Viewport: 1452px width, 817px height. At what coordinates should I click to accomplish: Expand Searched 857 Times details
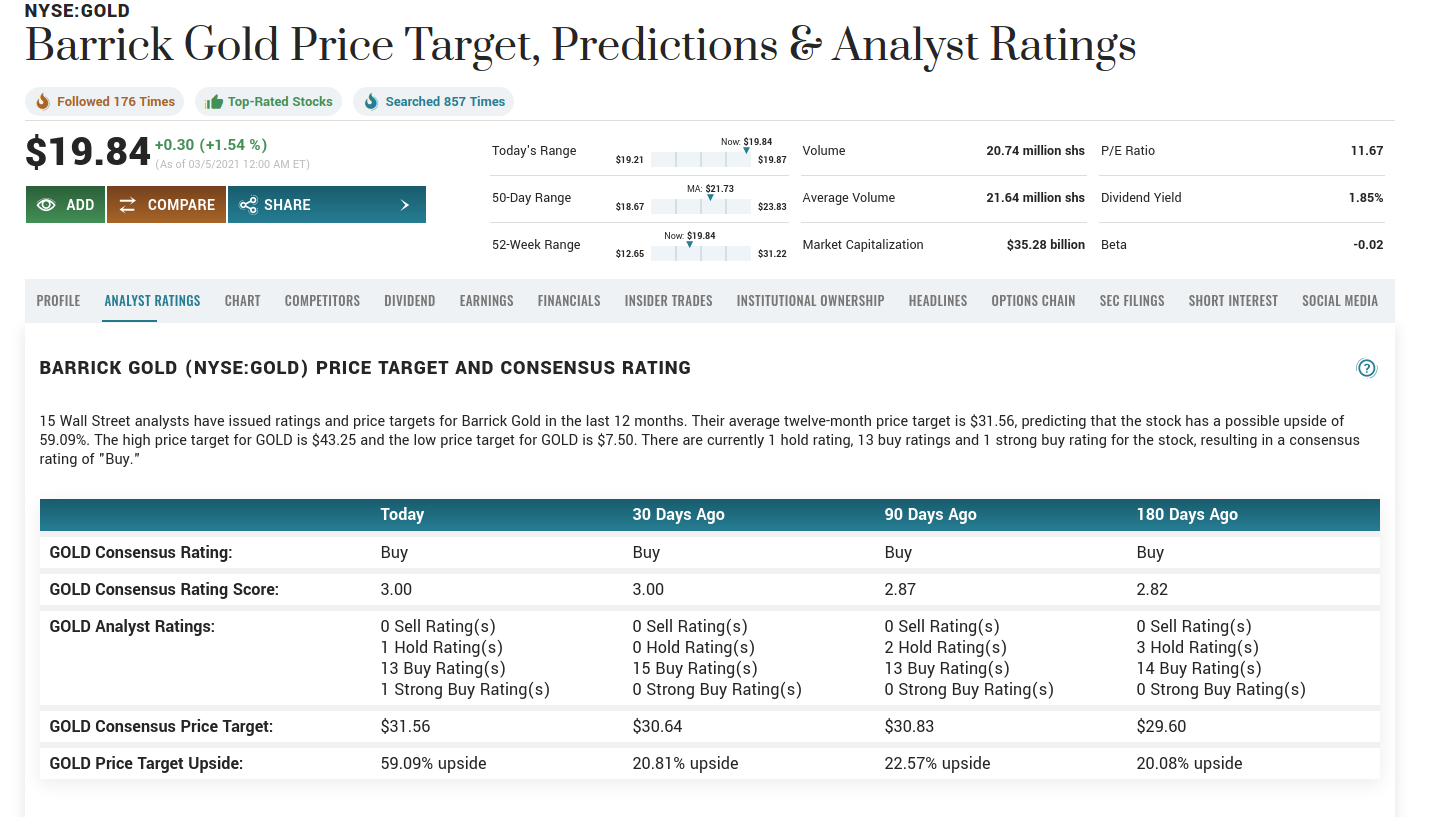point(433,101)
